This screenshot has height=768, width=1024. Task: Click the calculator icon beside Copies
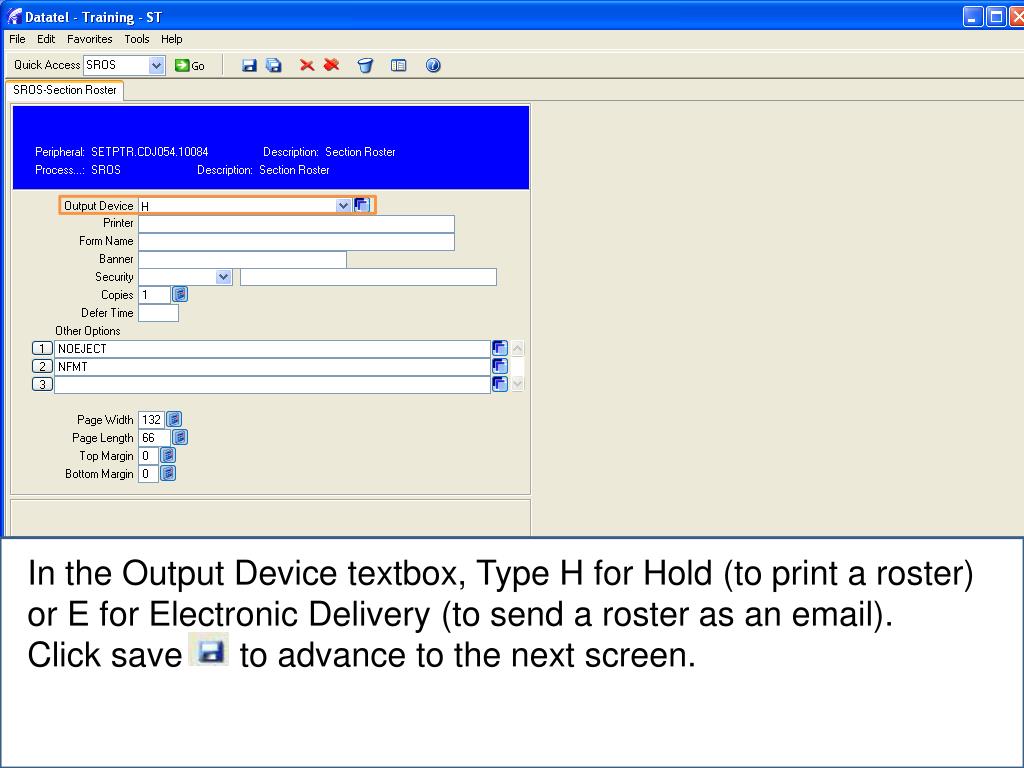(x=180, y=295)
